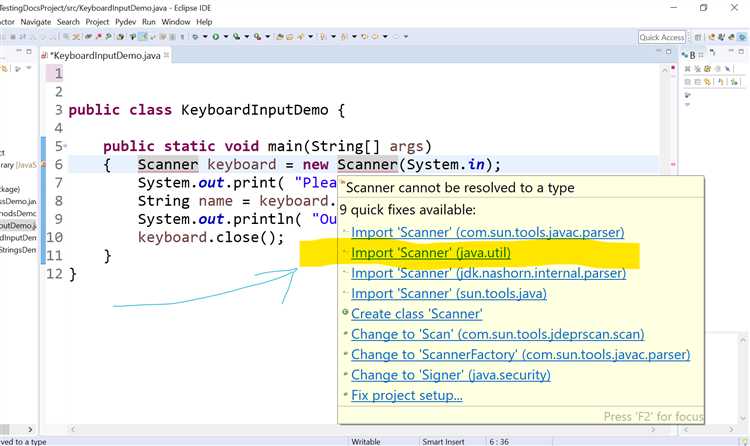Click the green Run button in toolbar
Screen dimensions: 750x446
point(216,36)
